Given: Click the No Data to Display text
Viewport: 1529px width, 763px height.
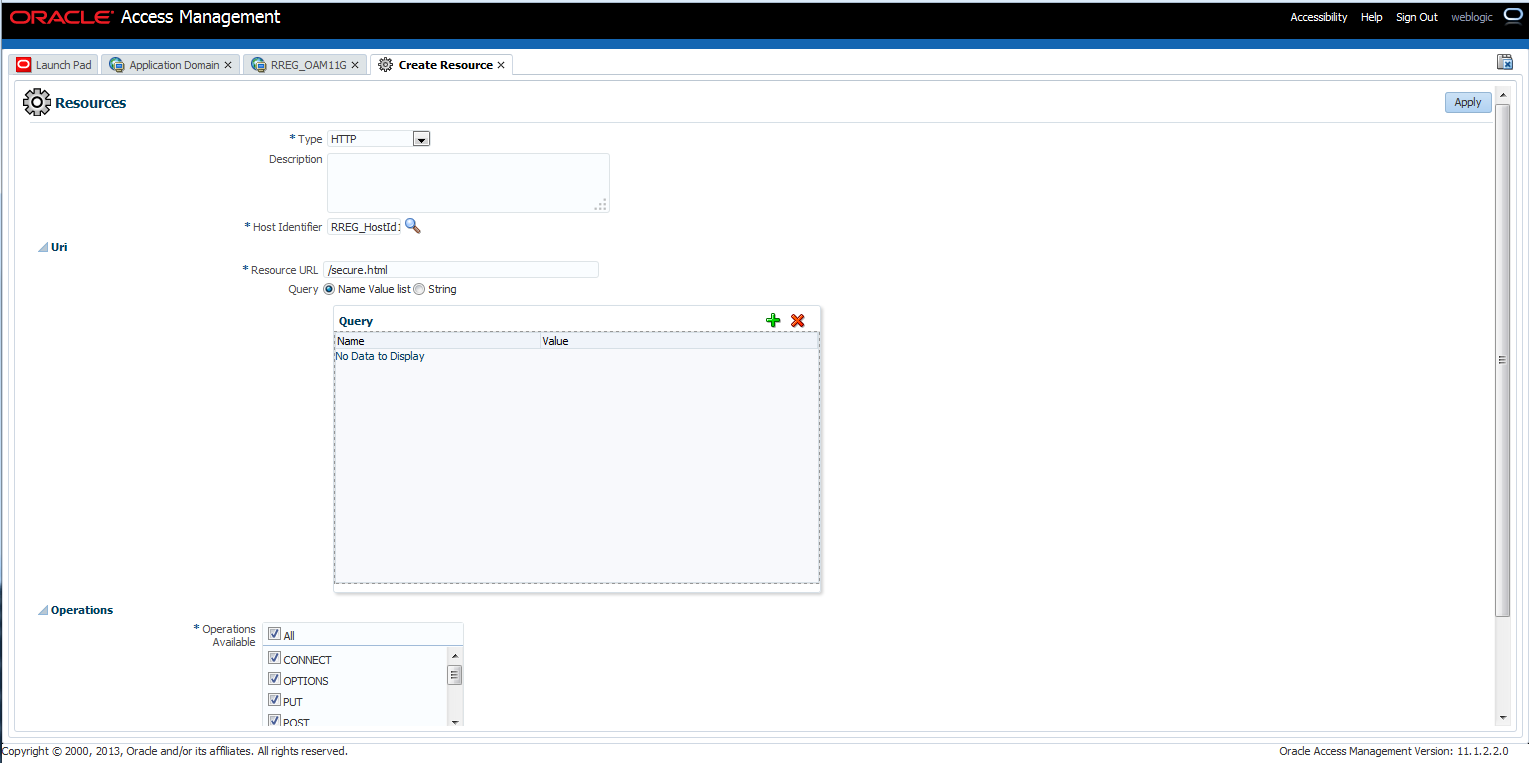Looking at the screenshot, I should (380, 356).
